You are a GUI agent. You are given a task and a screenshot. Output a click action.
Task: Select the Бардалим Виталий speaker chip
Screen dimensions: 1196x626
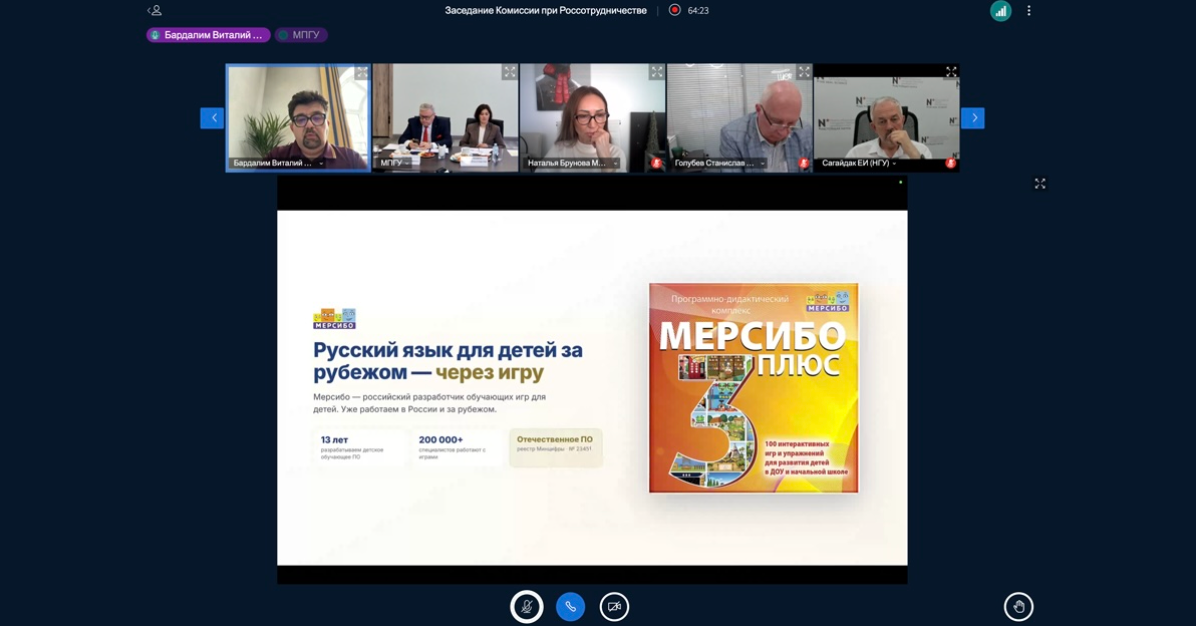pos(208,35)
